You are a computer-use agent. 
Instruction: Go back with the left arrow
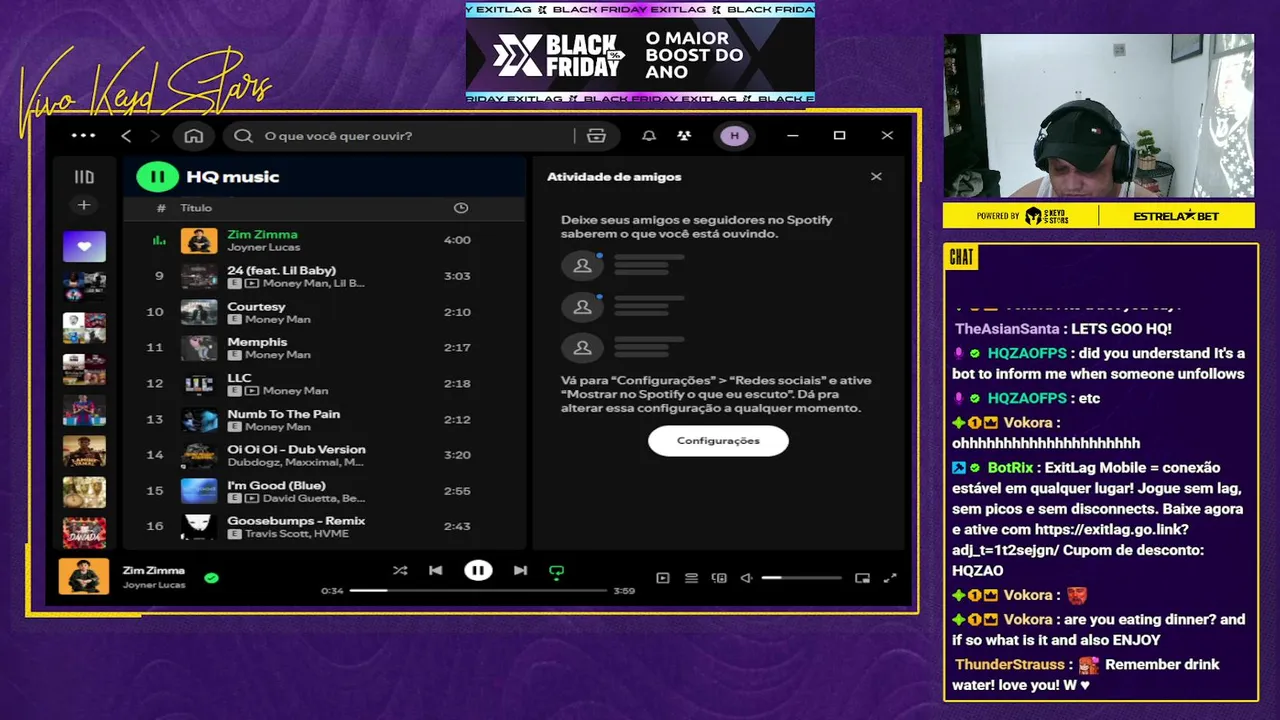click(126, 136)
